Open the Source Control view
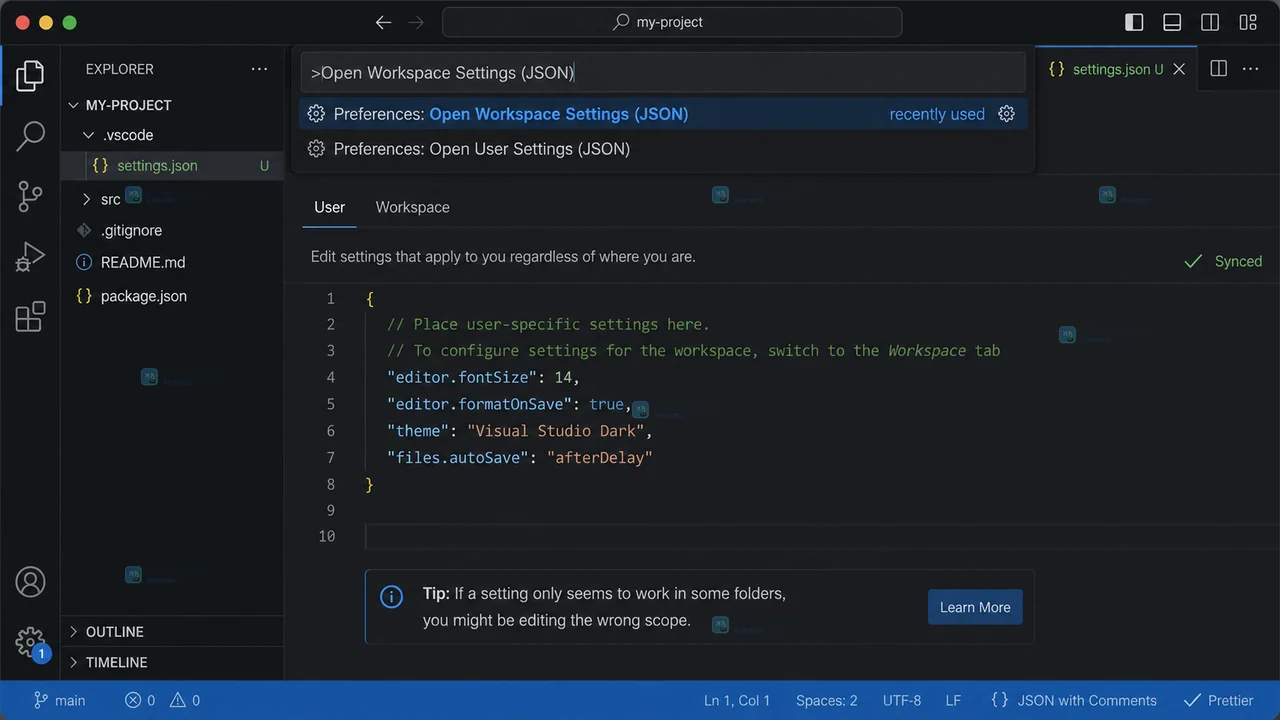Screen dimensions: 1280x720 (30, 196)
